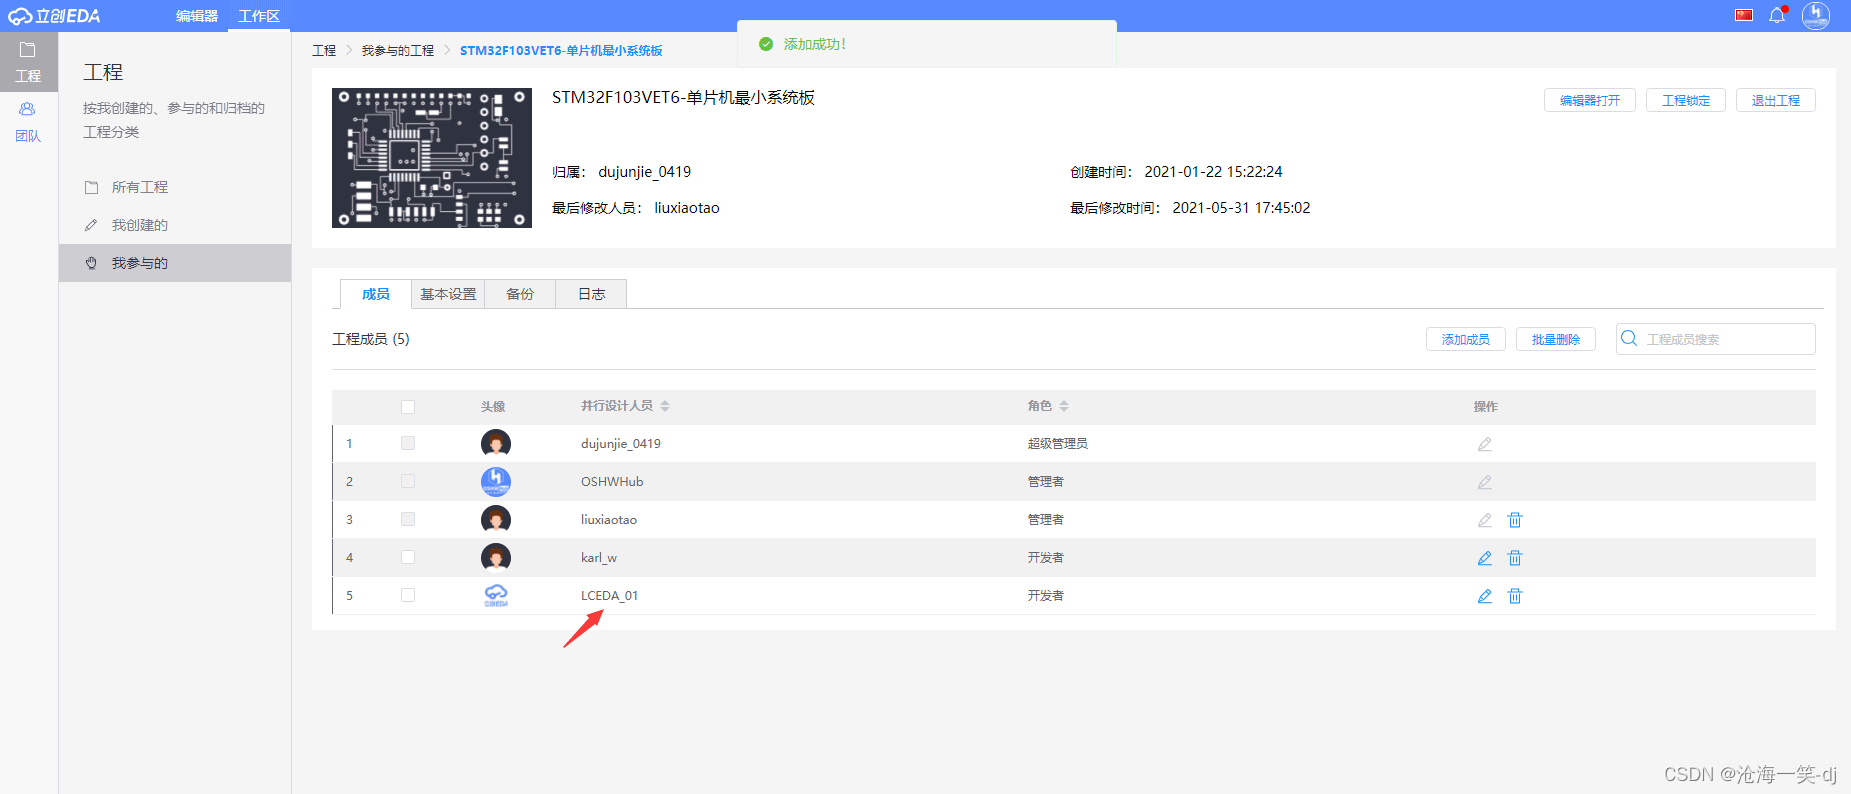This screenshot has width=1851, height=794.
Task: Open the 工程 sidebar section
Action: click(28, 62)
